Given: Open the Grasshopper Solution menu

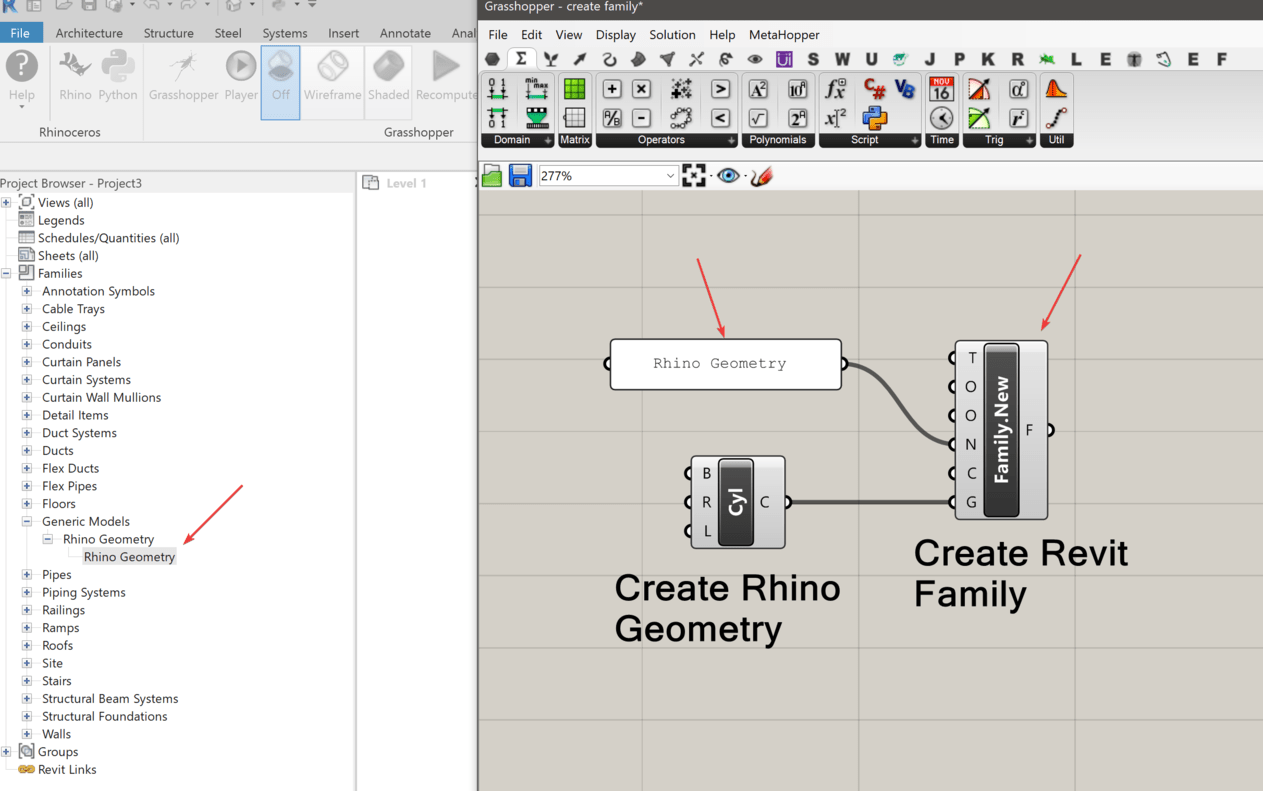Looking at the screenshot, I should coord(672,35).
